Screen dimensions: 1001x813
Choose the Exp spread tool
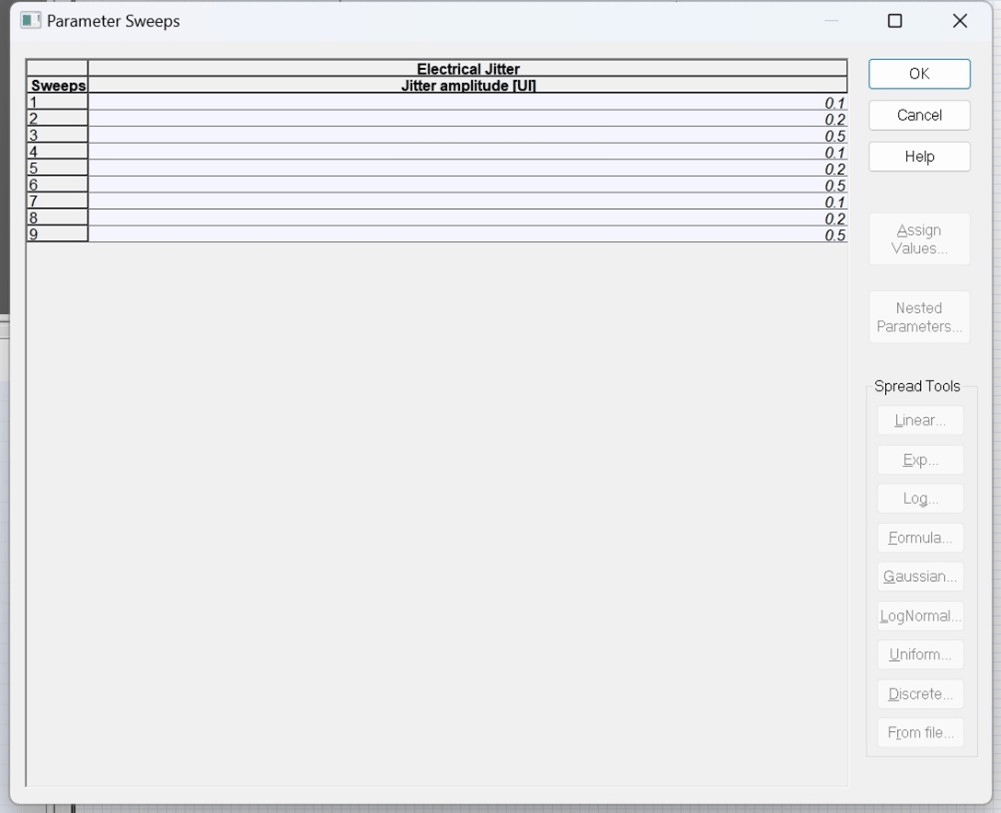coord(920,460)
